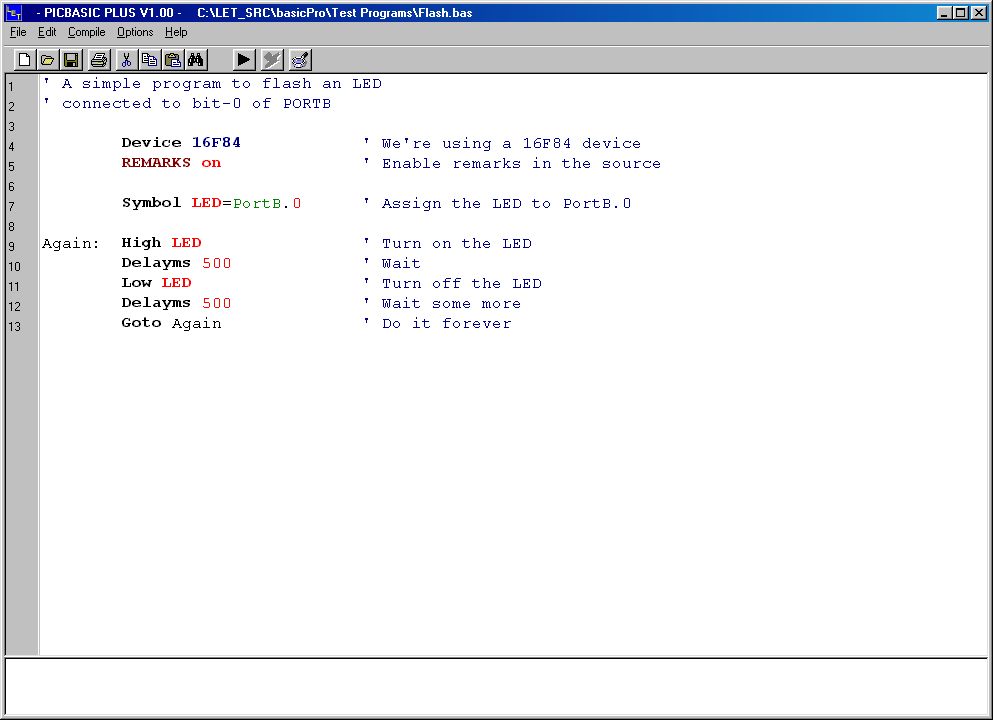Click the comment 'Wait some more'
The image size is (993, 720).
tap(452, 304)
